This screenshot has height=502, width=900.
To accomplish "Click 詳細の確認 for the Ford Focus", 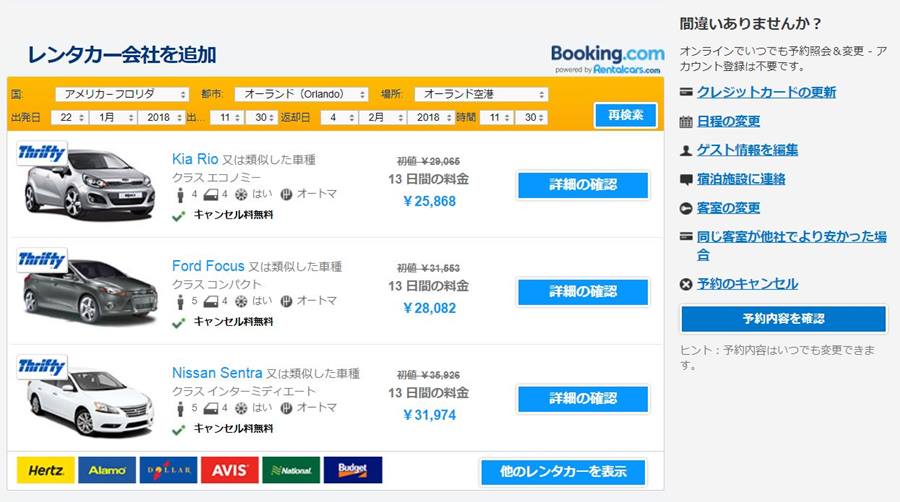I will pyautogui.click(x=583, y=292).
